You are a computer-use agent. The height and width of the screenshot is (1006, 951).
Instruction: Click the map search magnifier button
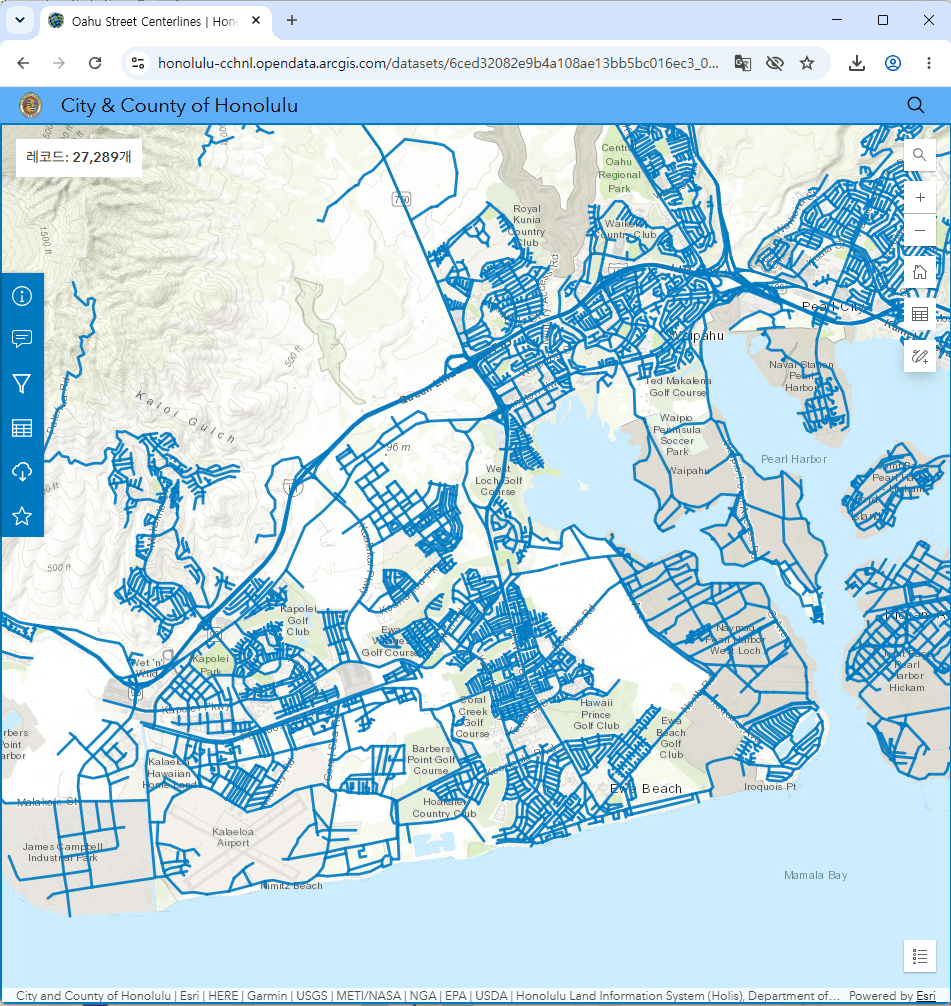pyautogui.click(x=920, y=155)
